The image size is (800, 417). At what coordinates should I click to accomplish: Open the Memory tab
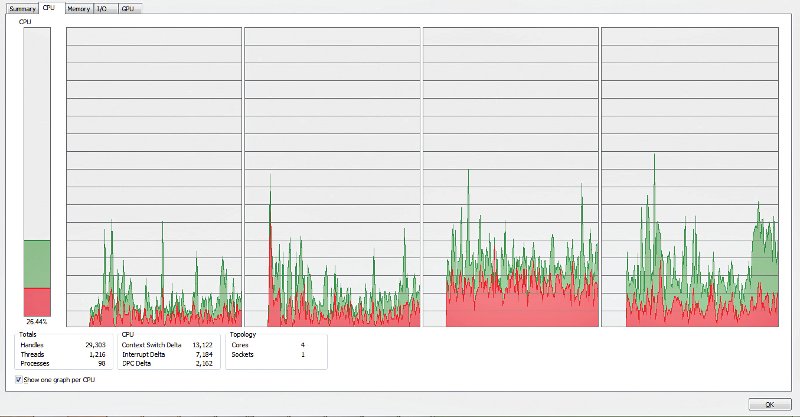[x=78, y=8]
